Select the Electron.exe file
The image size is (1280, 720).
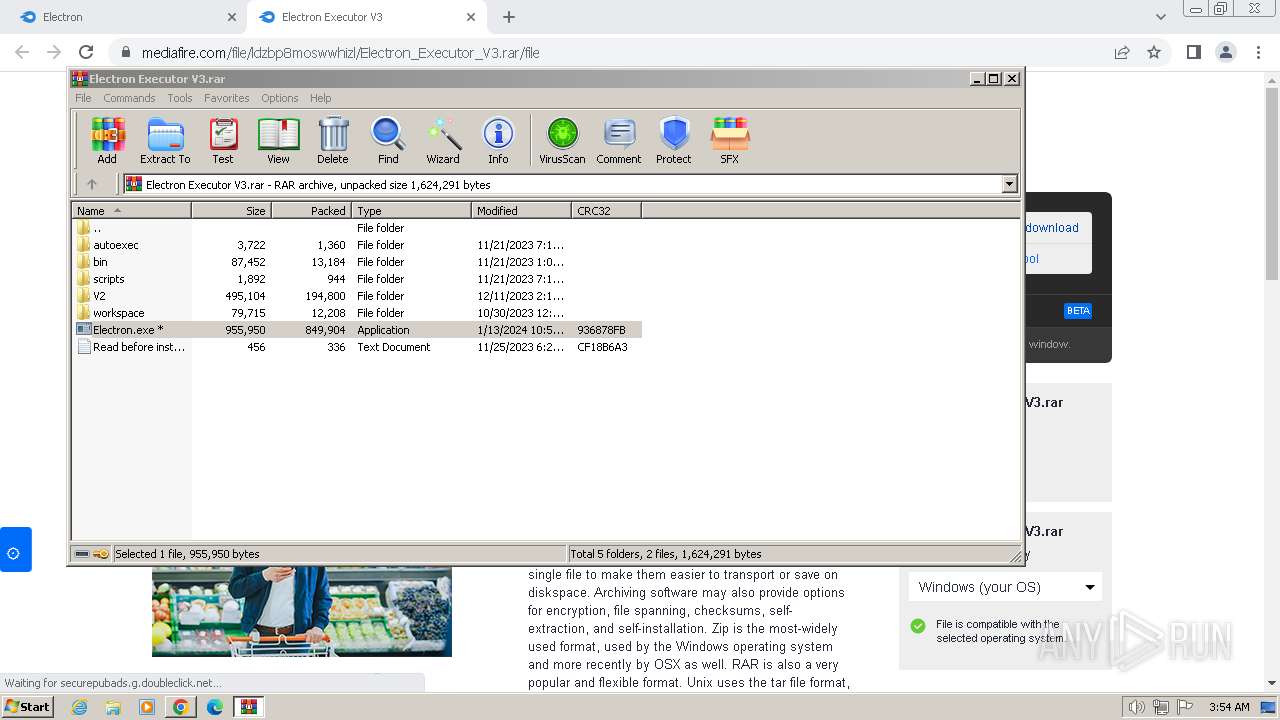click(x=357, y=330)
